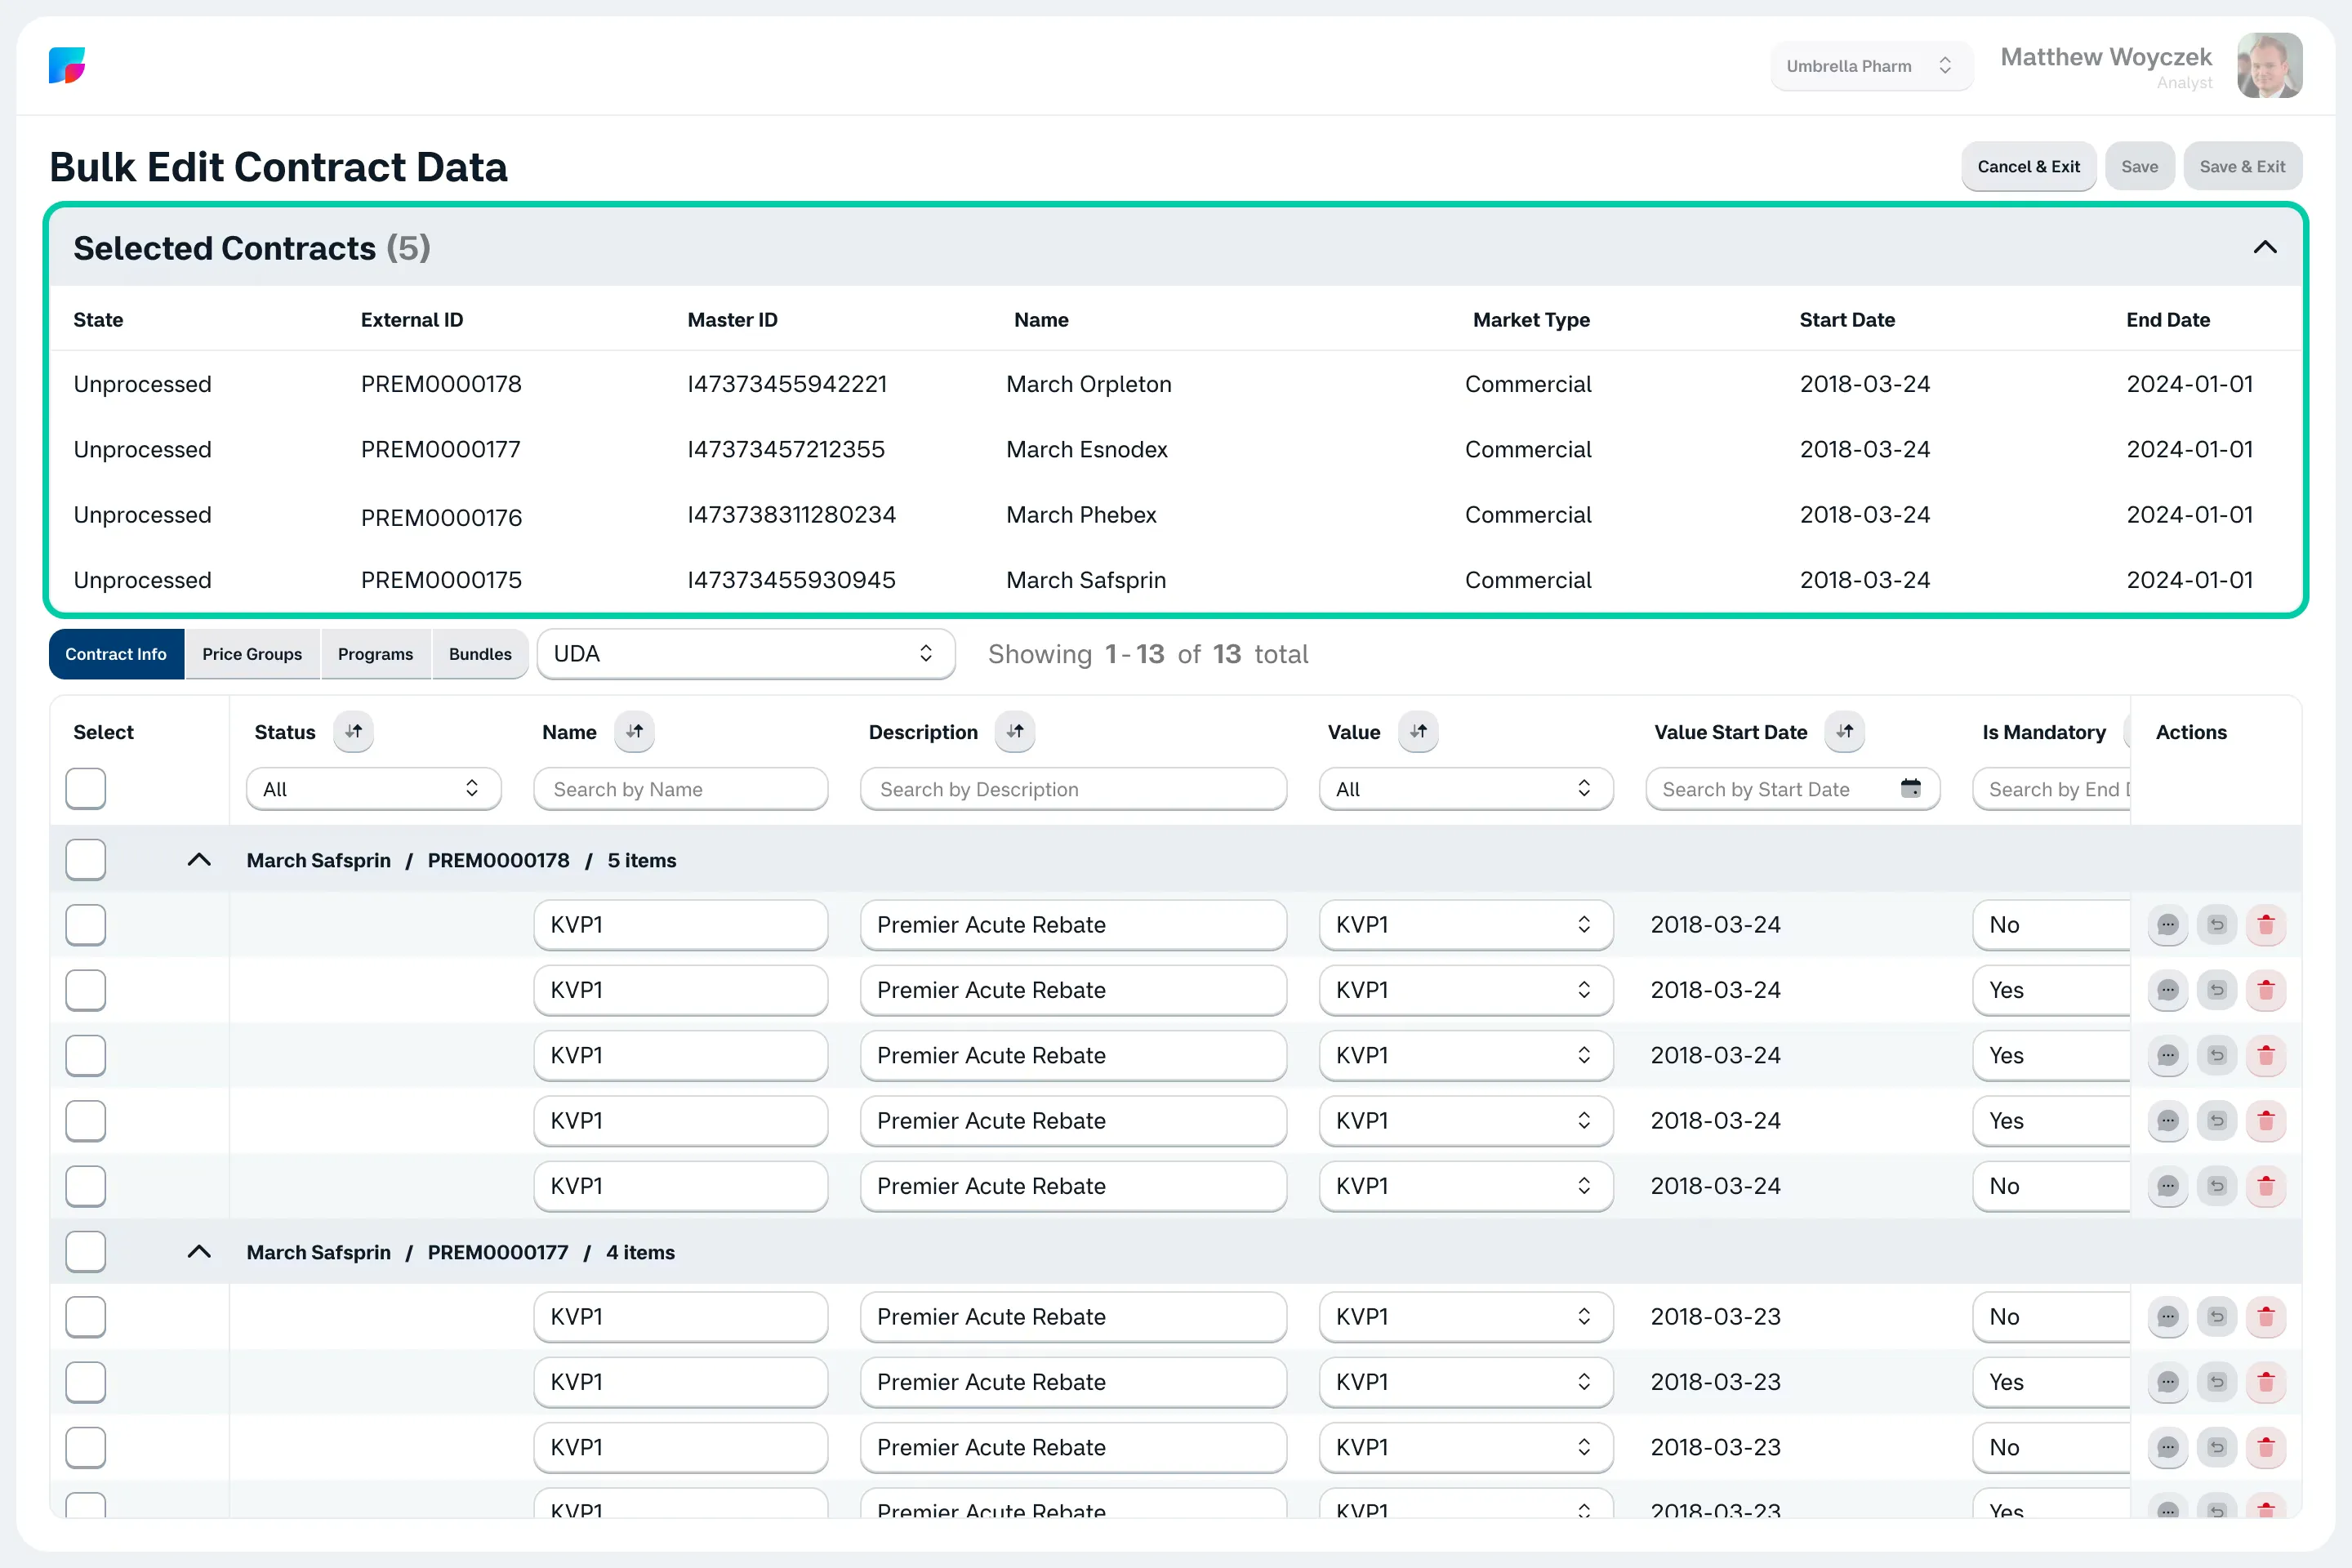The width and height of the screenshot is (2352, 1568).
Task: Collapse the Selected Contracts panel
Action: (2265, 248)
